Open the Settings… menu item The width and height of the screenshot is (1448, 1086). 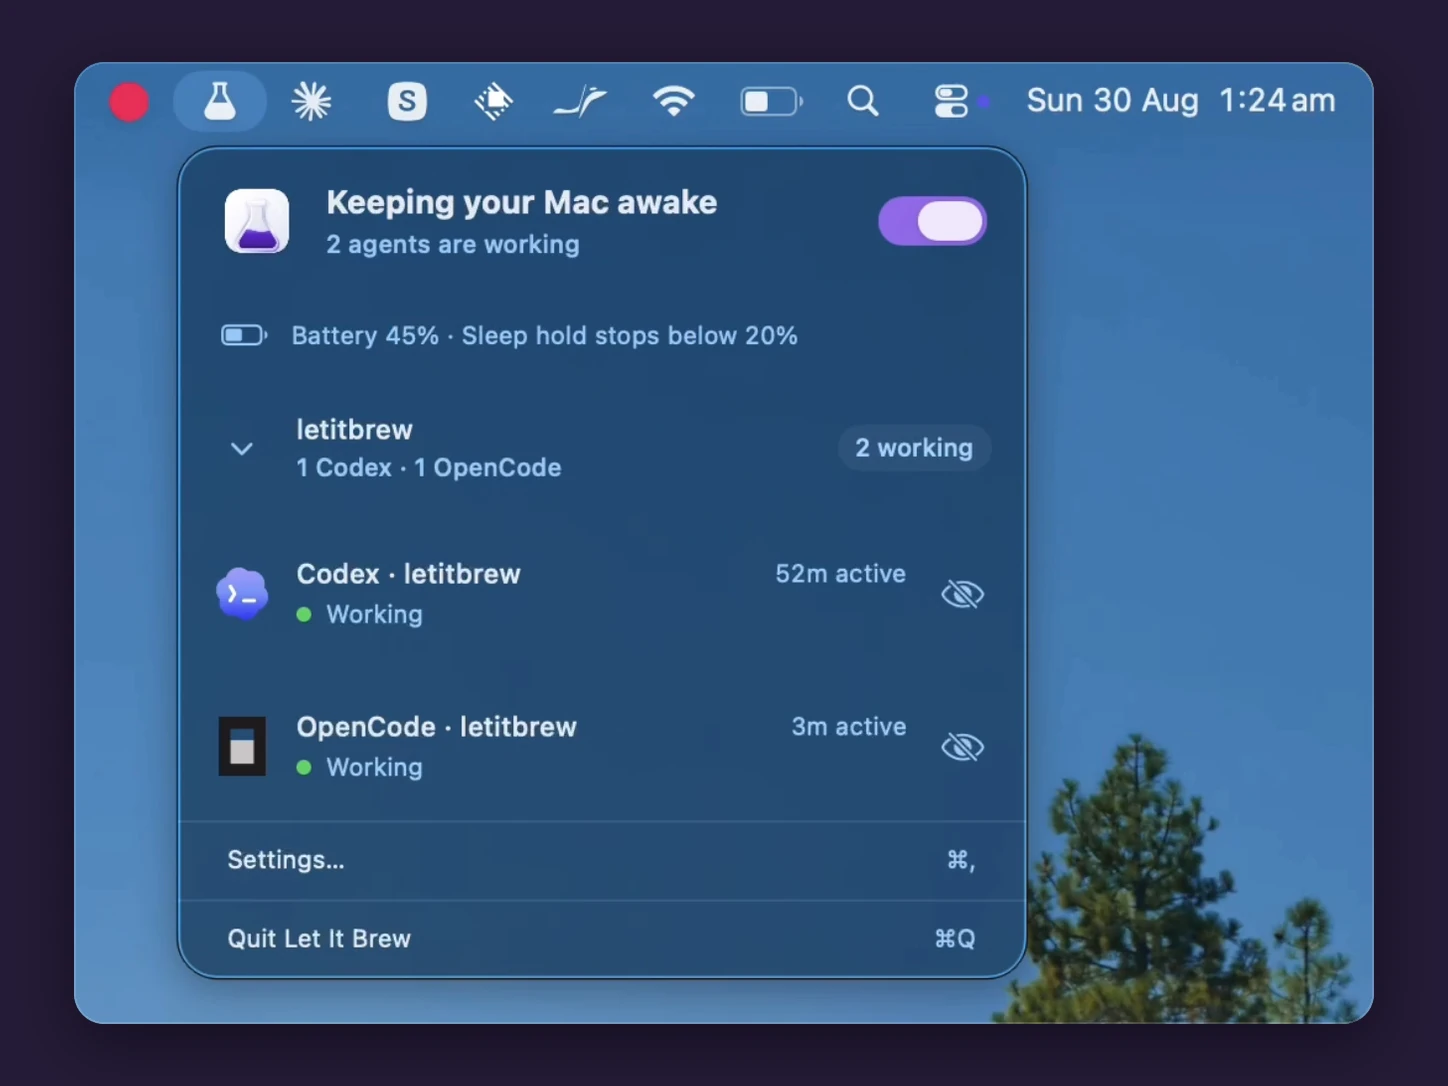[x=603, y=860]
